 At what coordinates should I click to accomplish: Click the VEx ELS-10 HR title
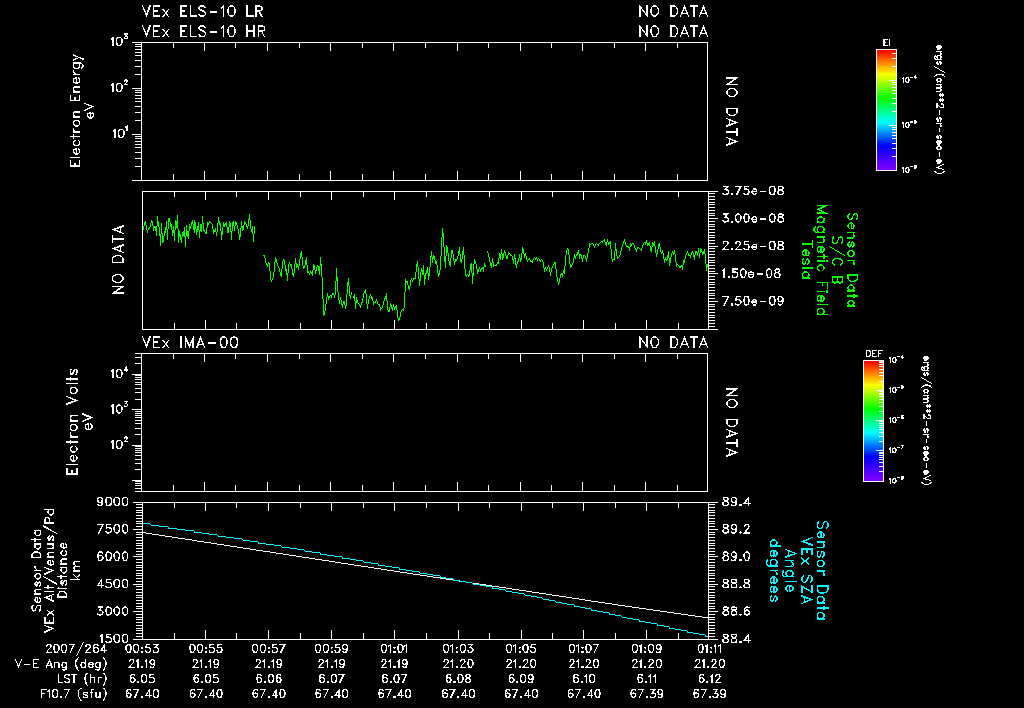pos(204,31)
